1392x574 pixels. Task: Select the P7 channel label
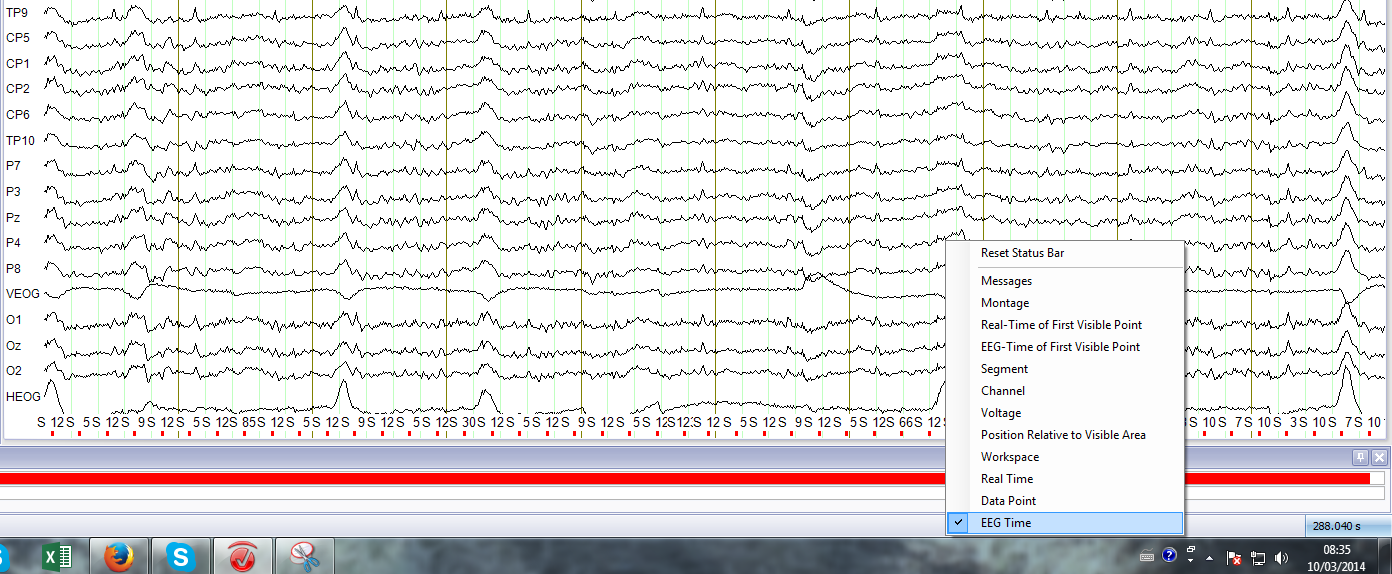click(13, 165)
